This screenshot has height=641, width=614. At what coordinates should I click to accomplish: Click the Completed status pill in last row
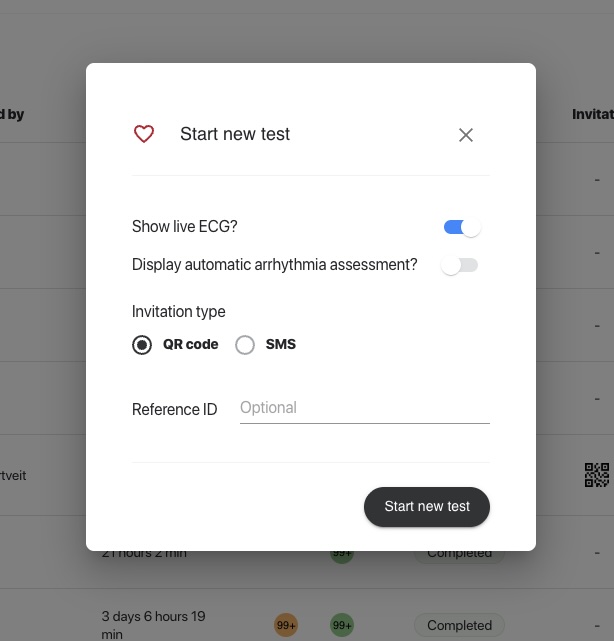coord(459,625)
